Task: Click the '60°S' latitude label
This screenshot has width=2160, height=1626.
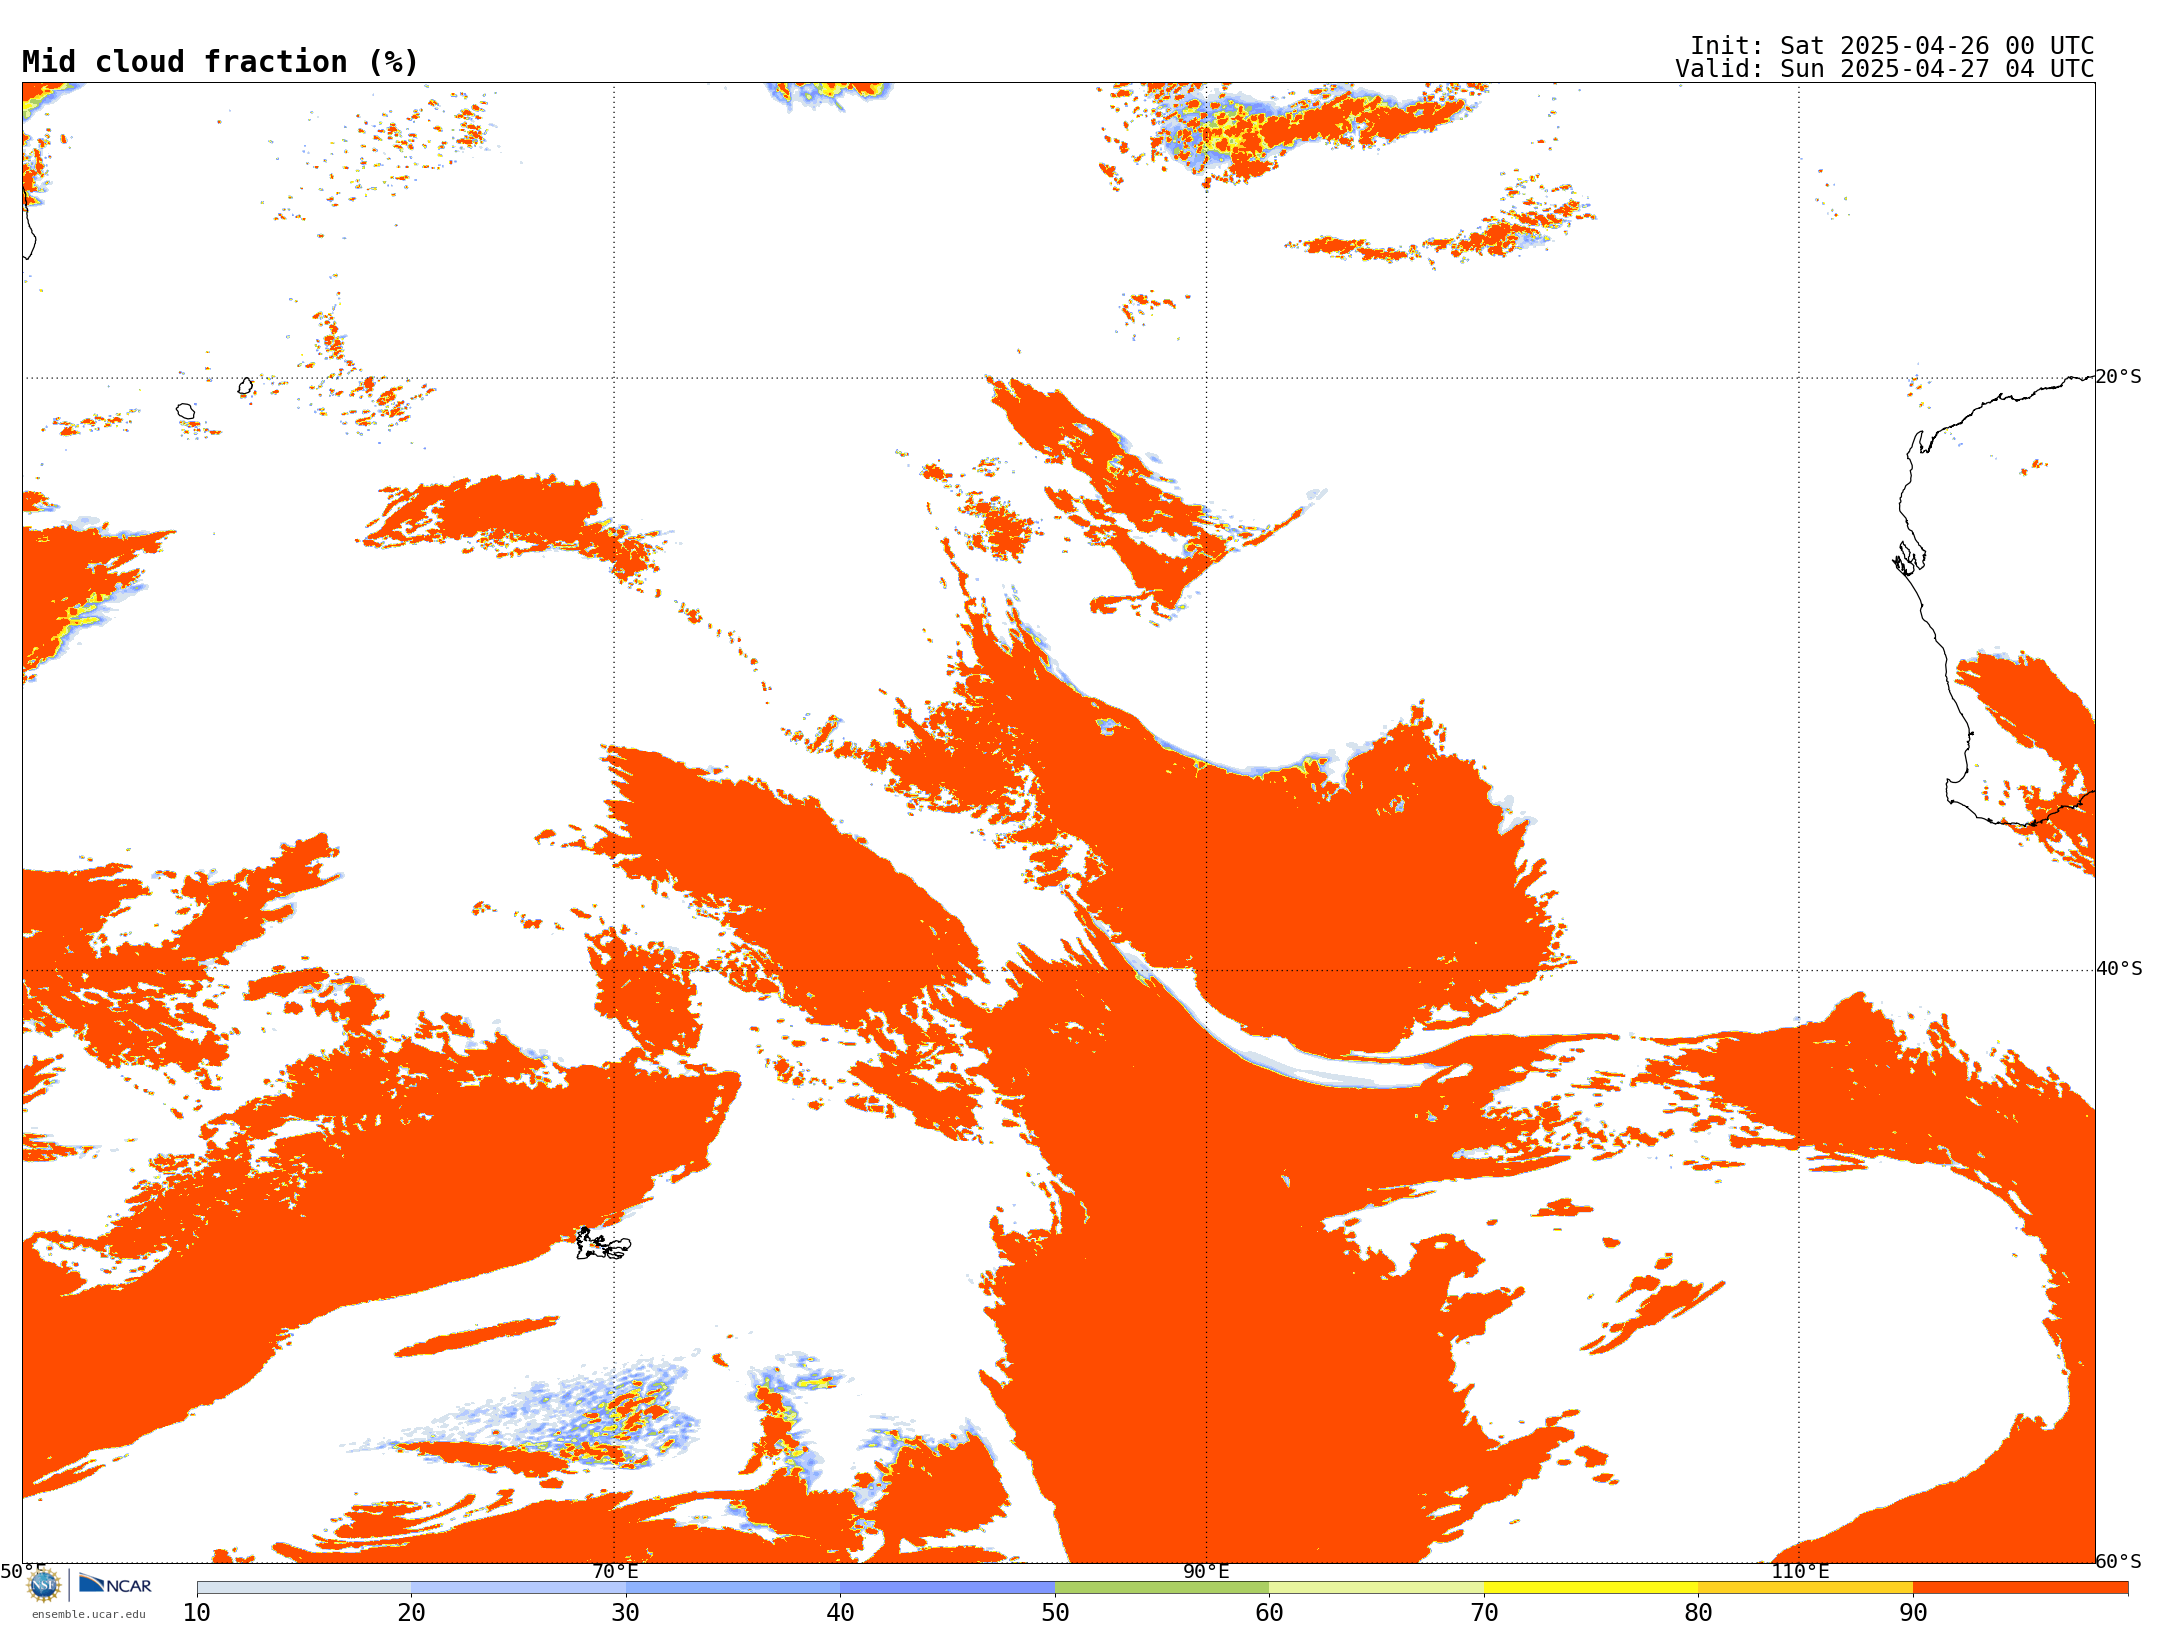Action: pos(2119,1561)
